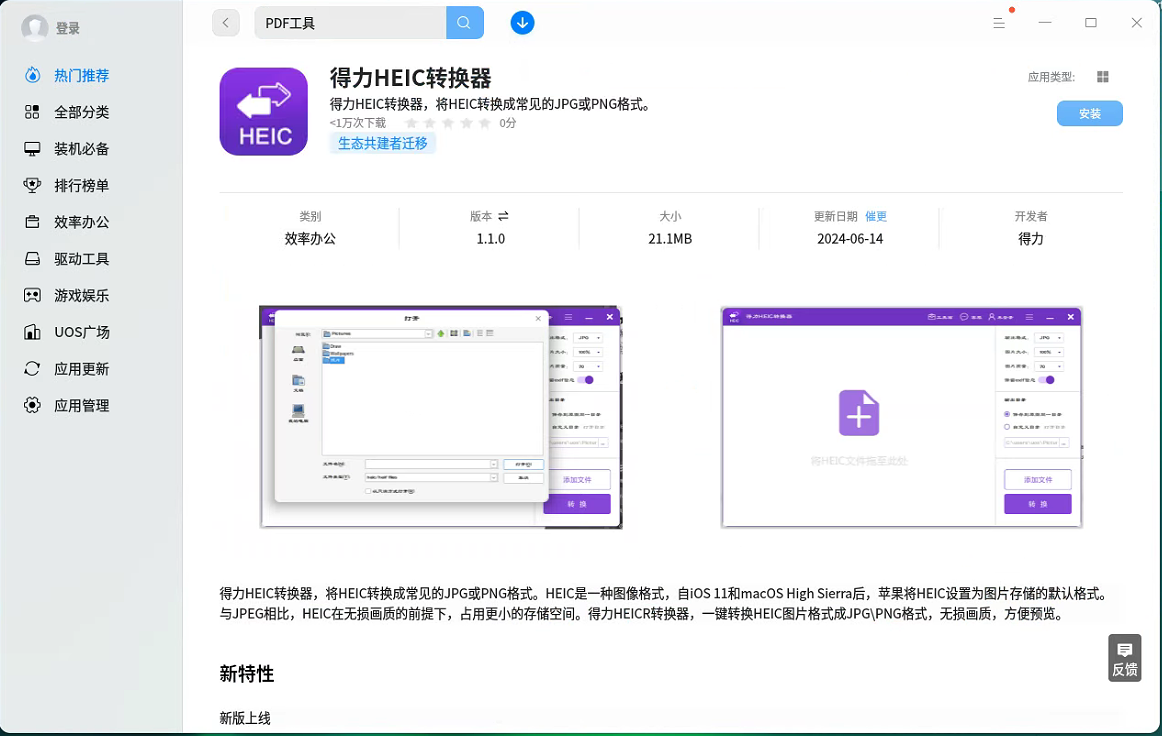Open the main window screenshot thumbnail
The height and width of the screenshot is (736, 1162).
(901, 417)
